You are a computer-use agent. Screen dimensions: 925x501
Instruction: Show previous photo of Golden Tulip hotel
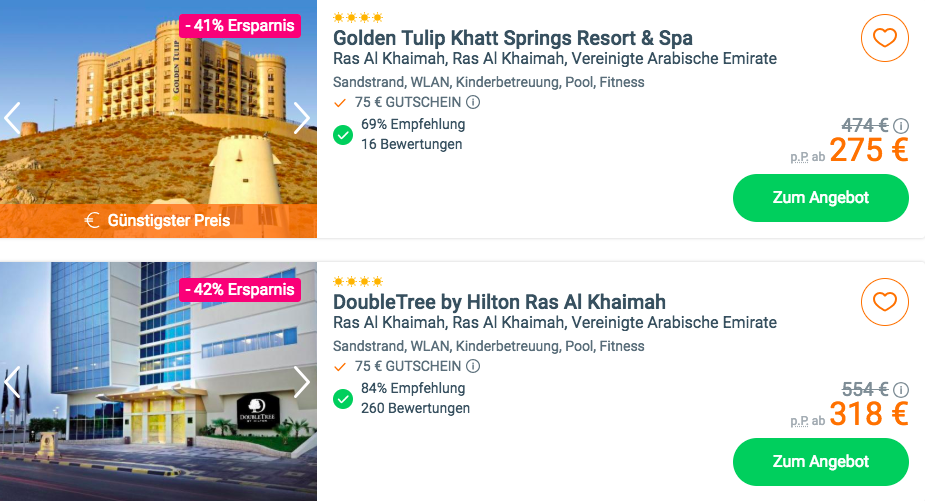[12, 118]
